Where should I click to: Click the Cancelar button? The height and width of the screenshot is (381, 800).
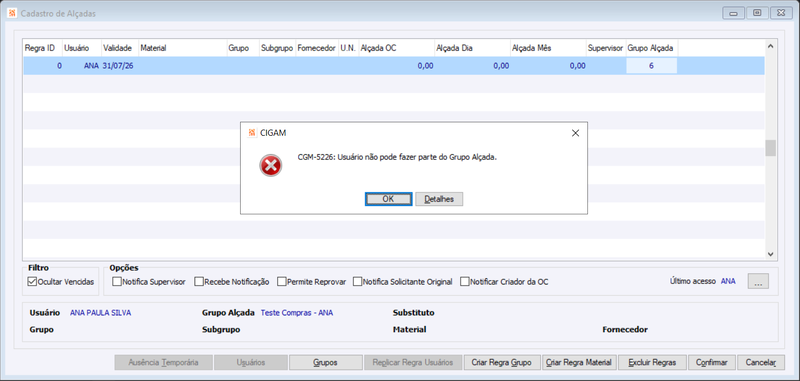click(x=761, y=363)
